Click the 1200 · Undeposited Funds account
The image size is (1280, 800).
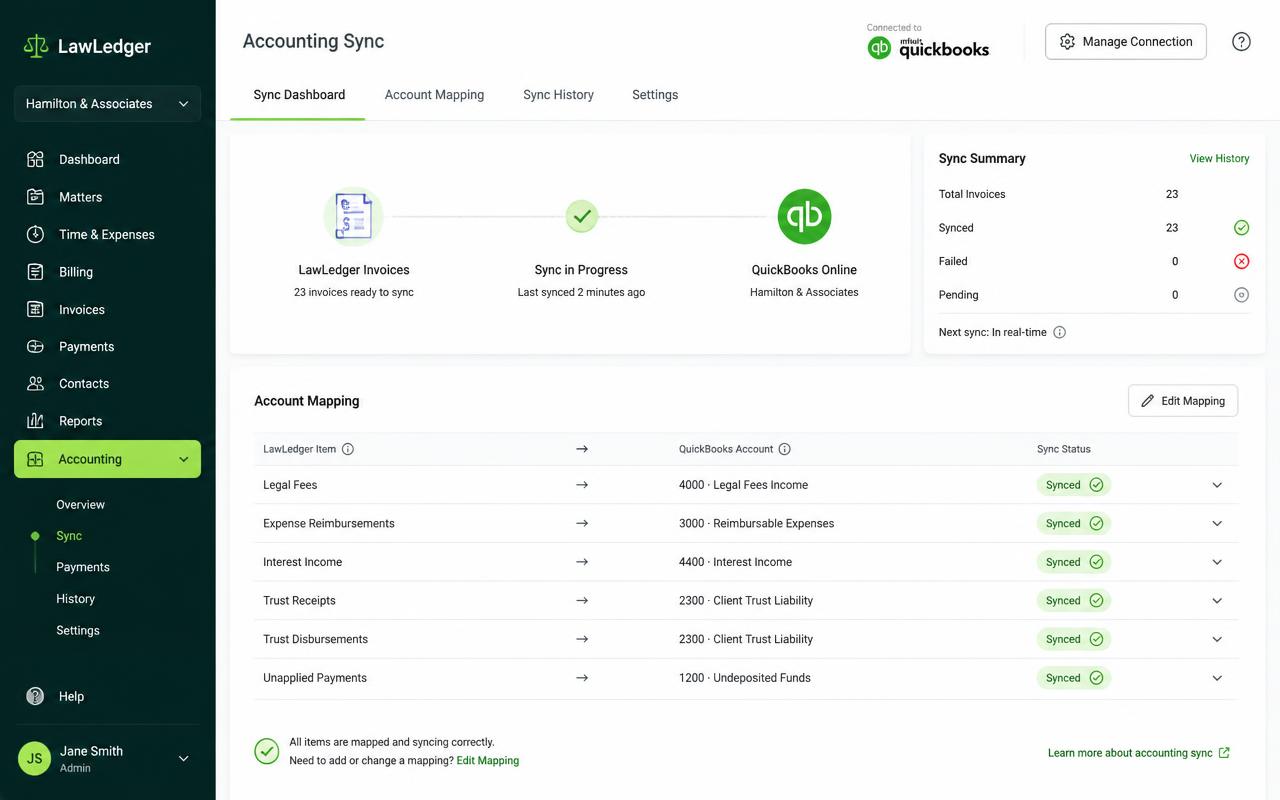[744, 678]
